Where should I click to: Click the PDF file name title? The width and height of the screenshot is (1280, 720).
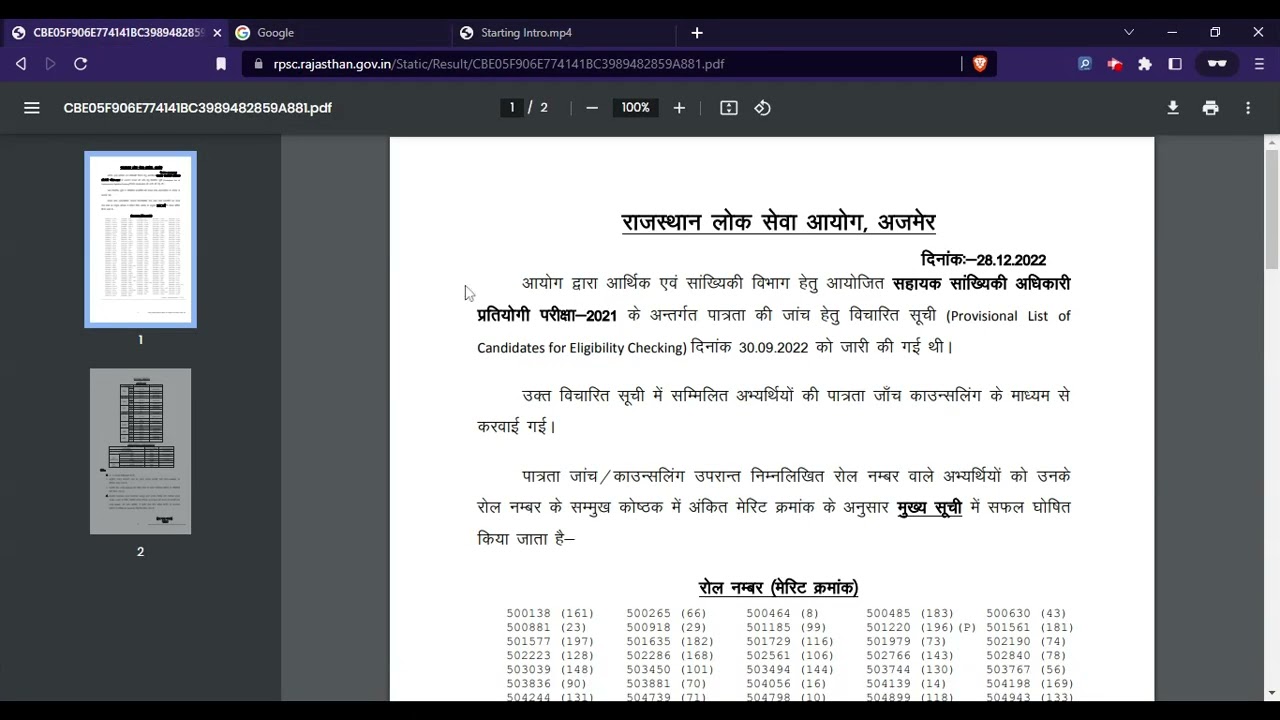click(198, 108)
